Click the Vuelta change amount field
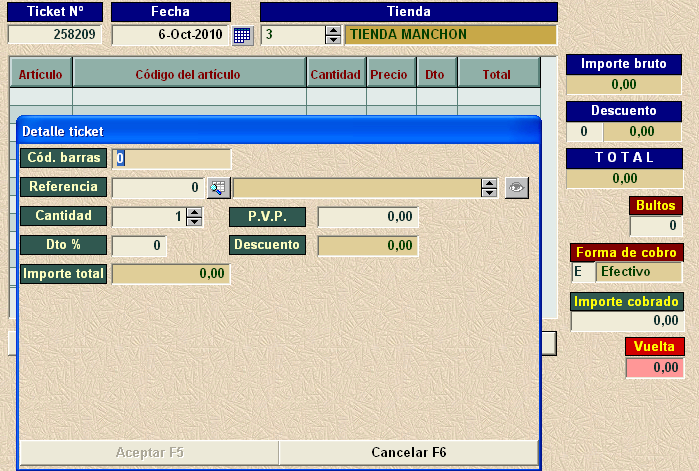Image resolution: width=699 pixels, height=471 pixels. tap(655, 368)
